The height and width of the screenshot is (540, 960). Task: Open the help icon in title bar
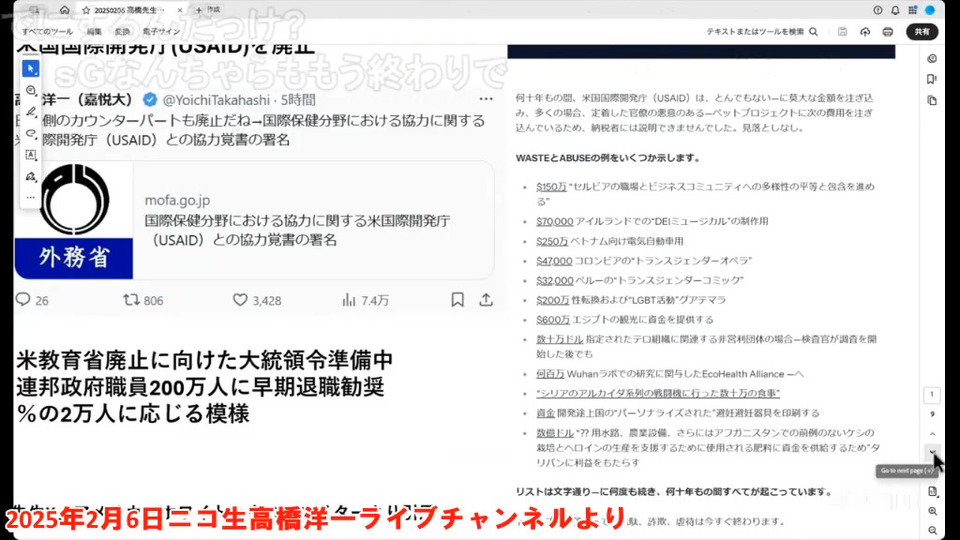(877, 10)
